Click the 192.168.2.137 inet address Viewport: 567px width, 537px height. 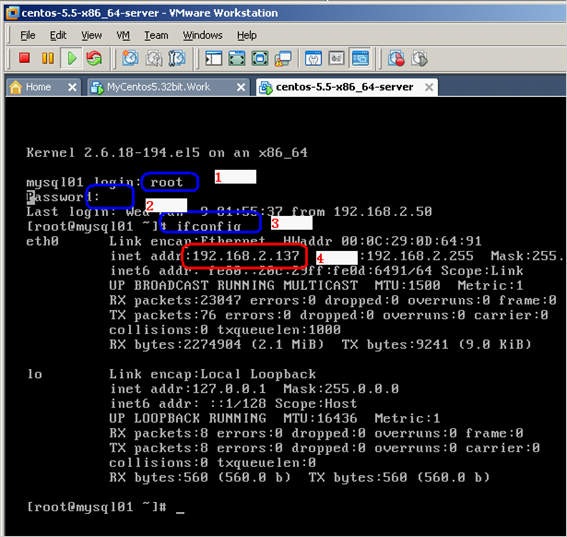coord(246,256)
